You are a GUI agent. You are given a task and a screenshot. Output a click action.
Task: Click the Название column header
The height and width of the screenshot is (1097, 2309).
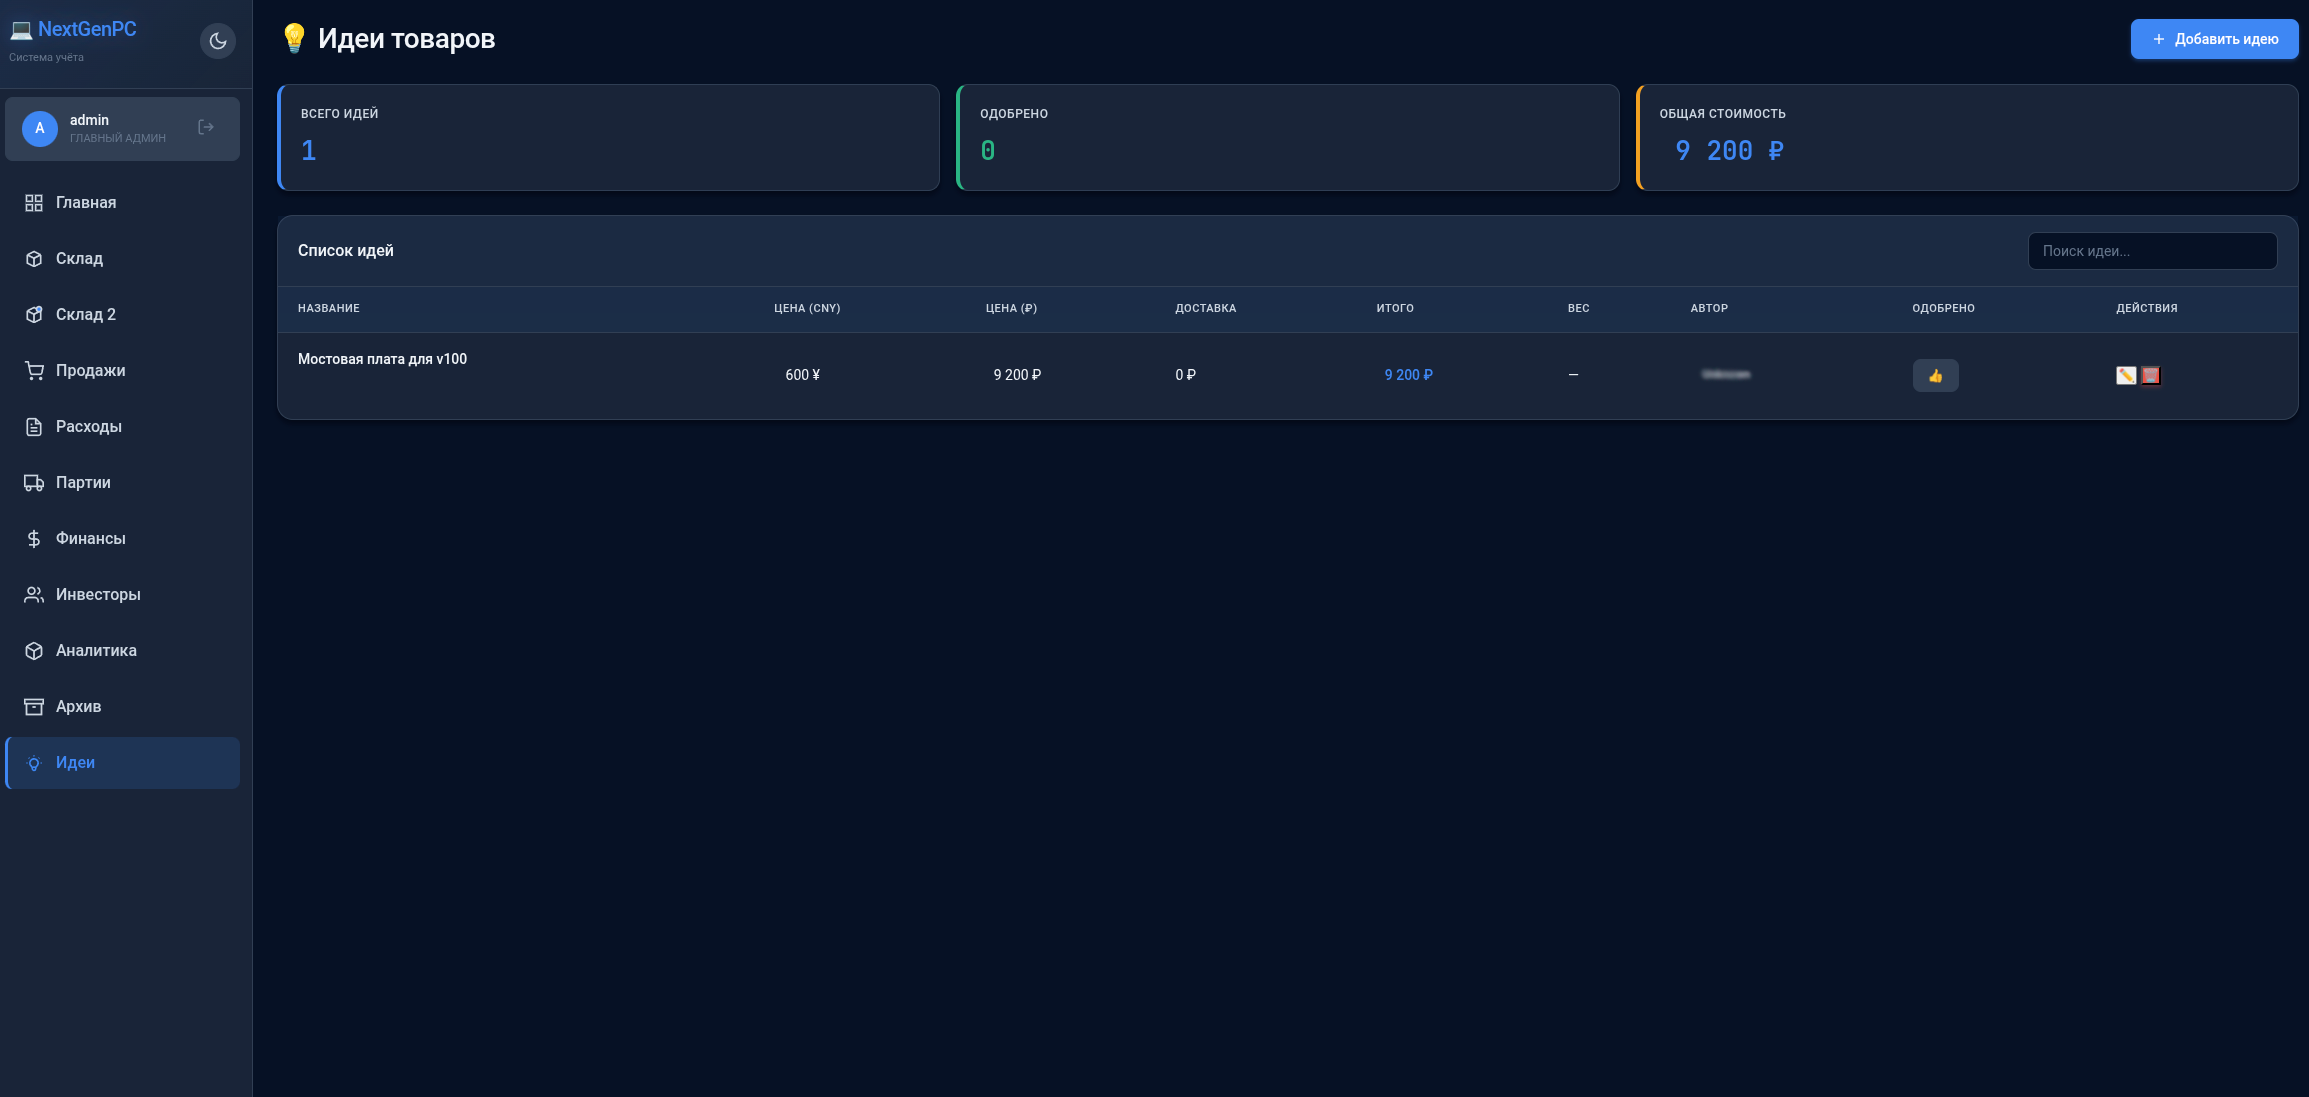coord(329,308)
